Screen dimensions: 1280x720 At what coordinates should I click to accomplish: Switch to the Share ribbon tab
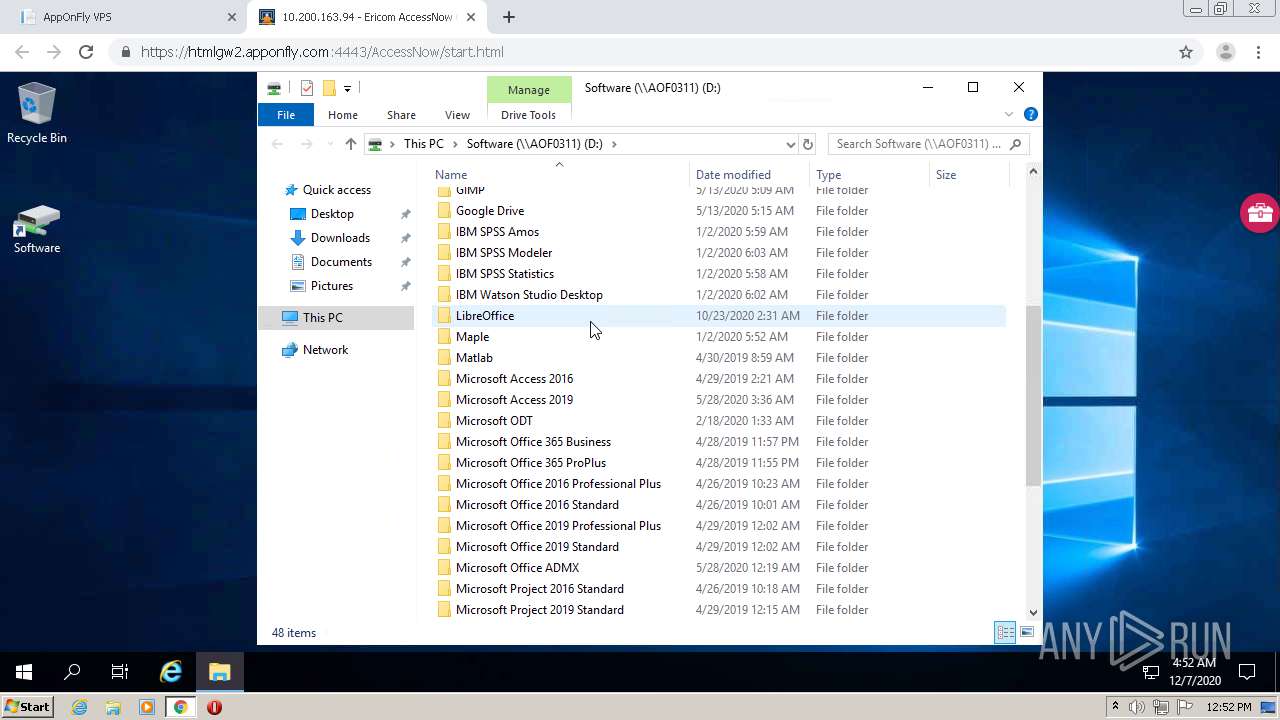click(x=401, y=115)
